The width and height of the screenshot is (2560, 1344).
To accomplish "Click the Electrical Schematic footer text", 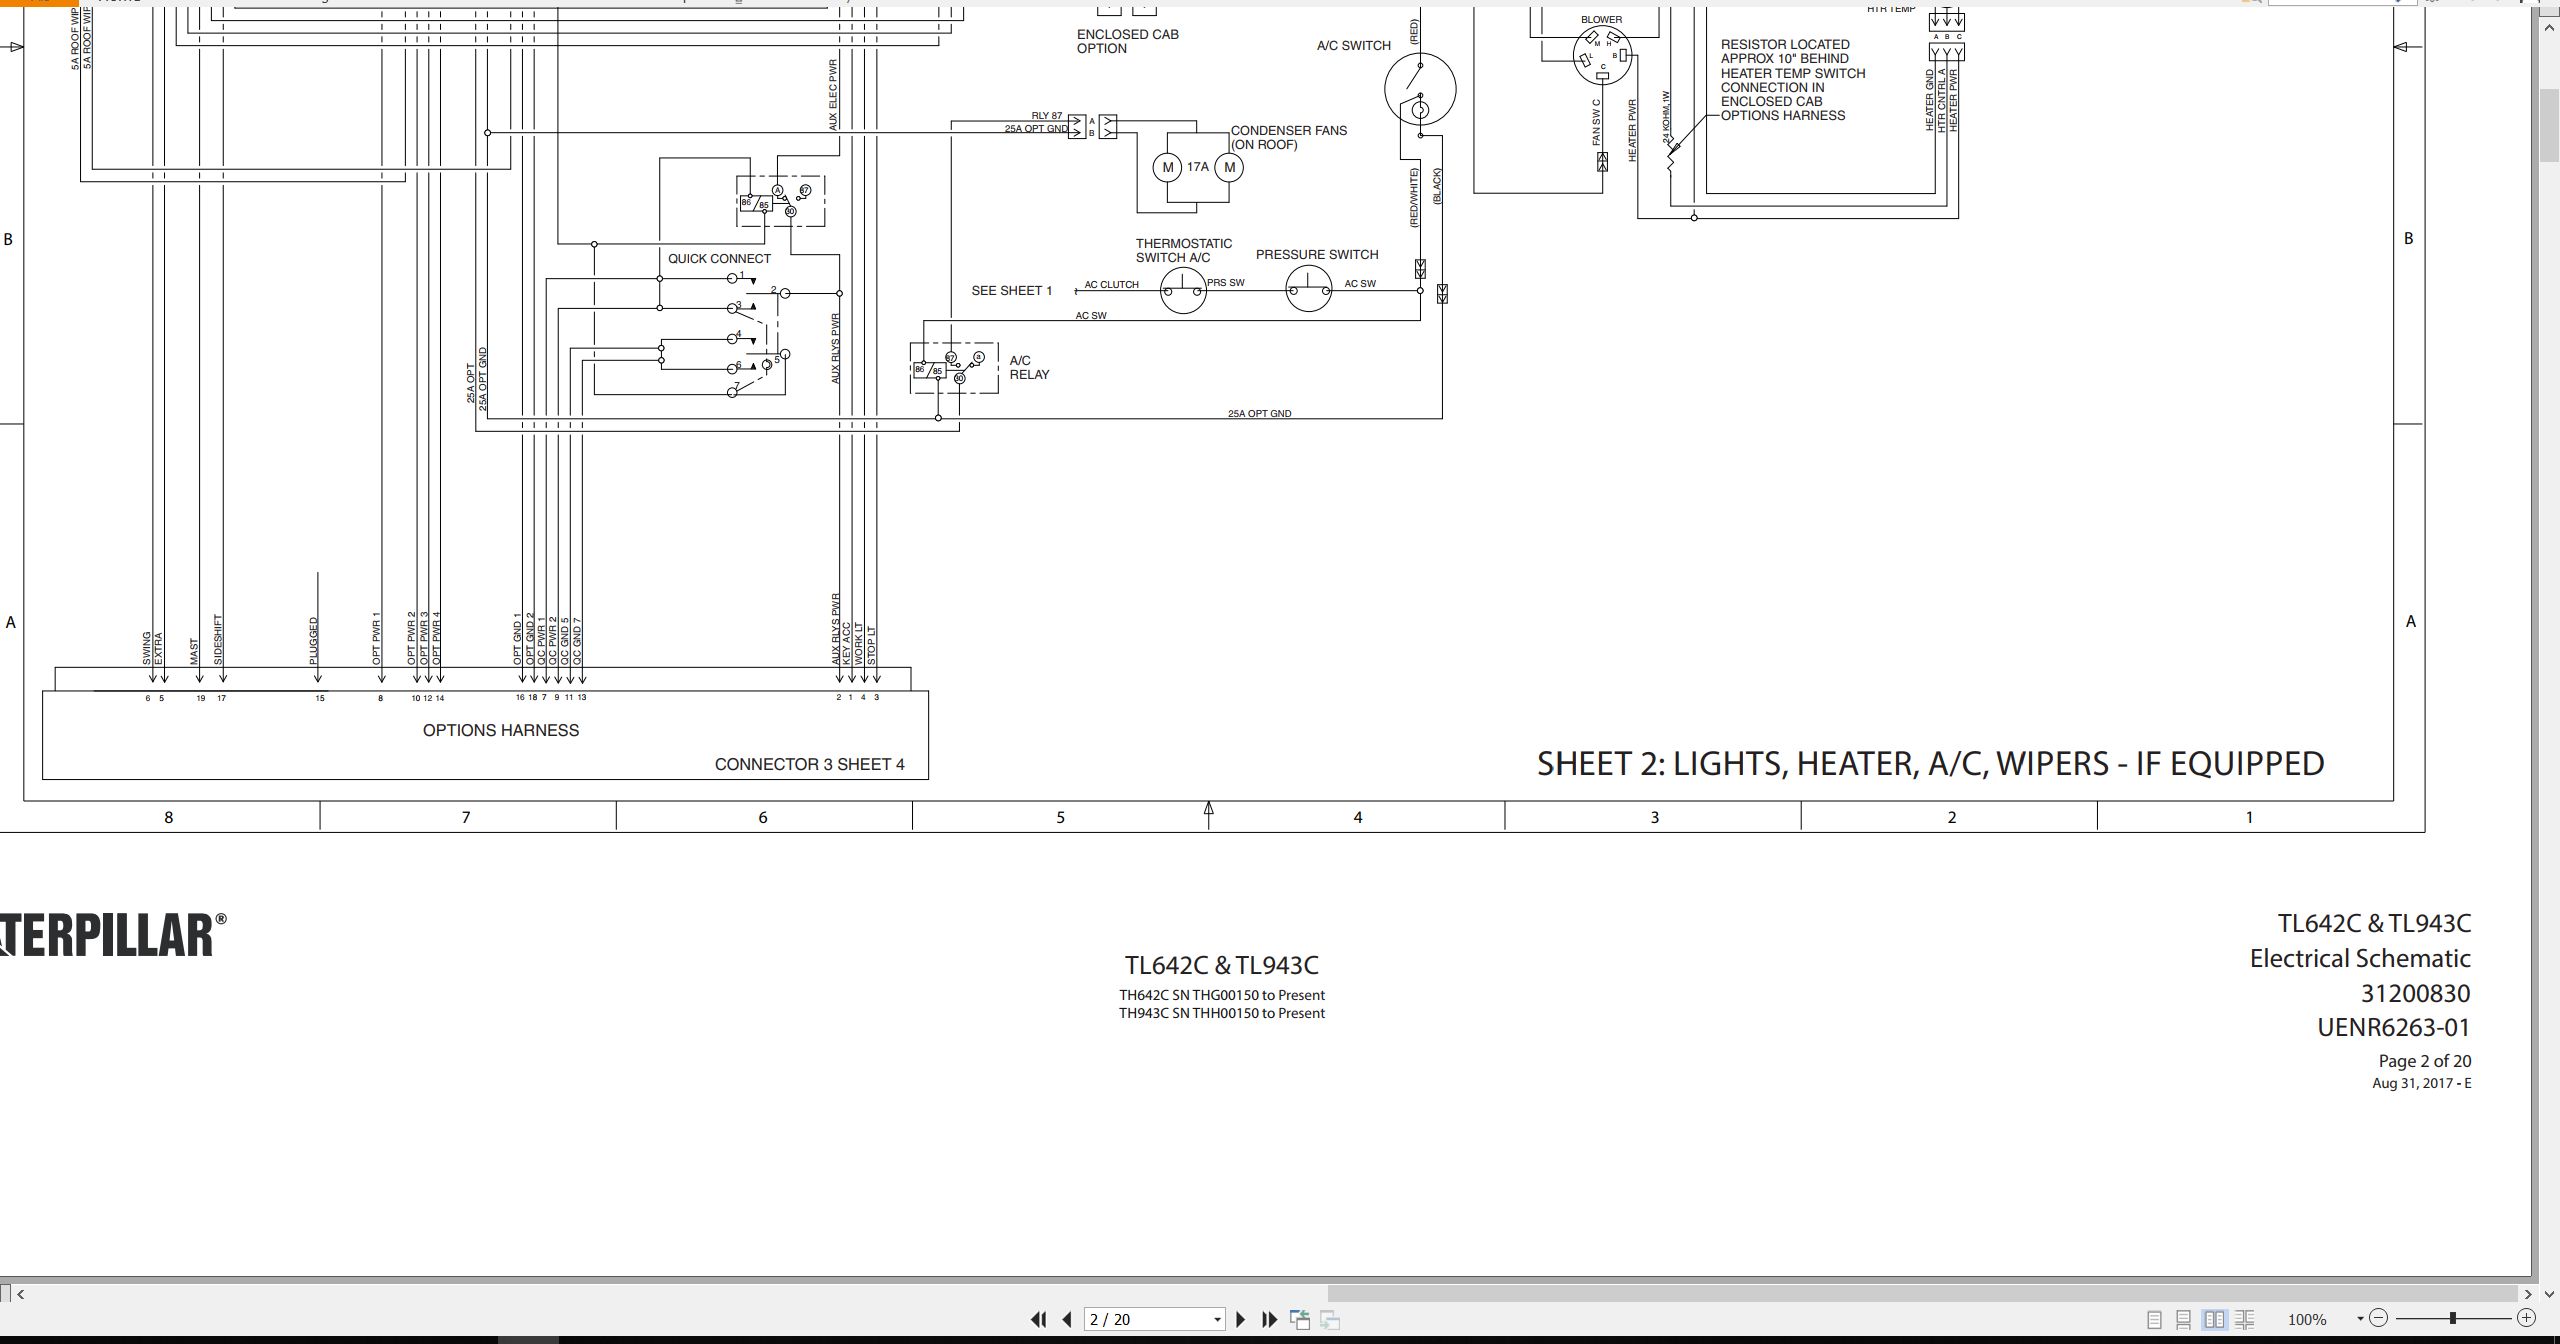I will [x=2360, y=959].
